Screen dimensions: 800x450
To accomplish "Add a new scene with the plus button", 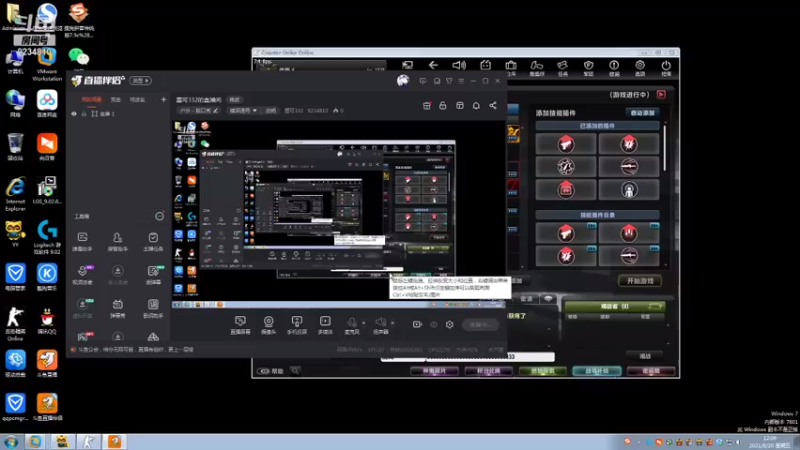I will [x=163, y=99].
